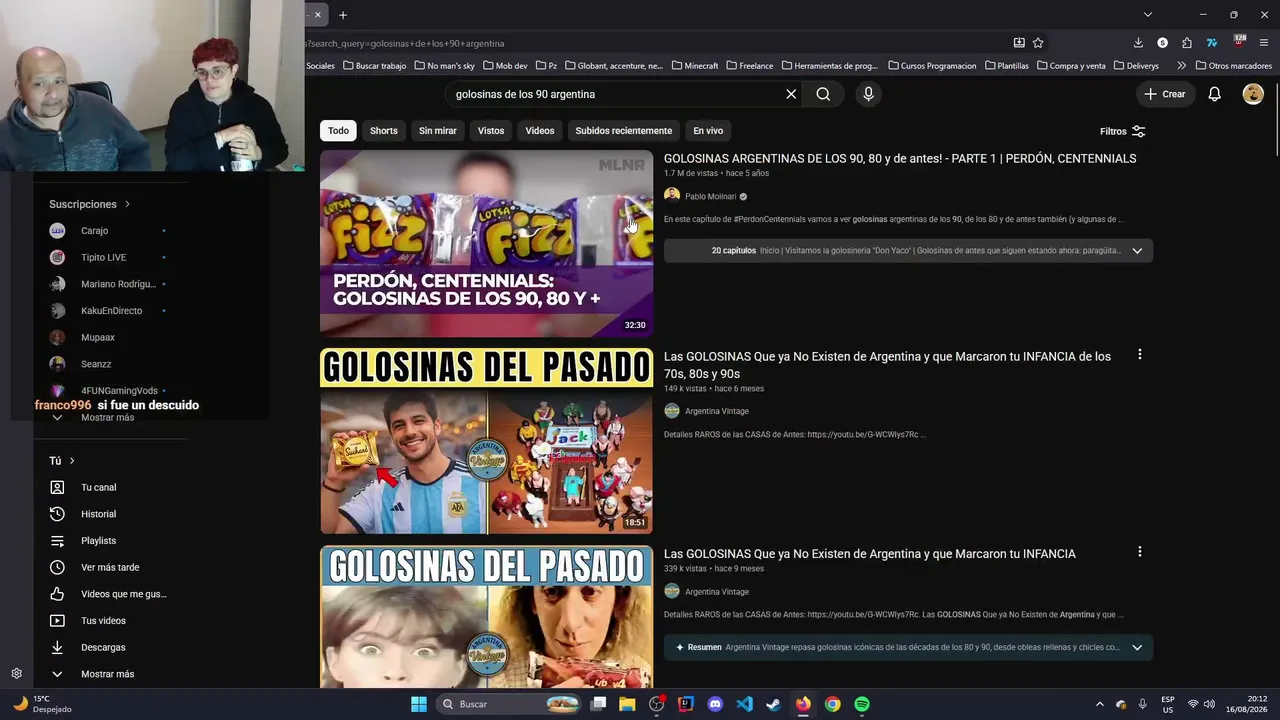Select the Vistos filter chip

click(491, 131)
